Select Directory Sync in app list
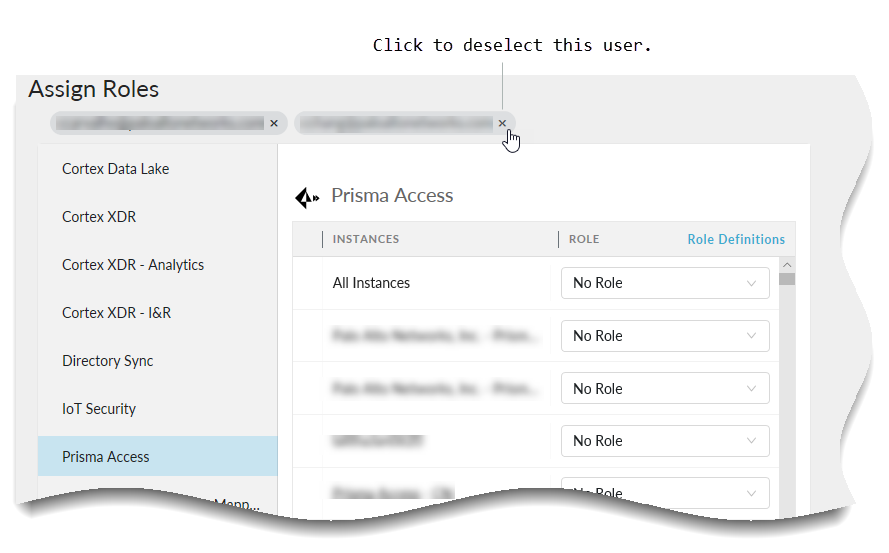Screen dimensions: 889x553 point(108,361)
